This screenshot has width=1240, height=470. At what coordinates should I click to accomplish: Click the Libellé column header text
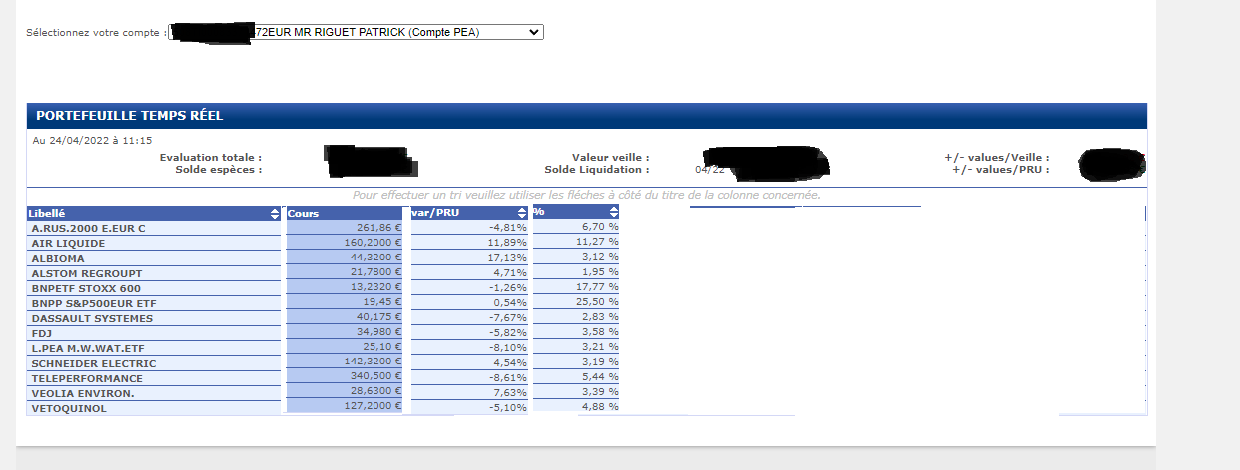pyautogui.click(x=47, y=213)
